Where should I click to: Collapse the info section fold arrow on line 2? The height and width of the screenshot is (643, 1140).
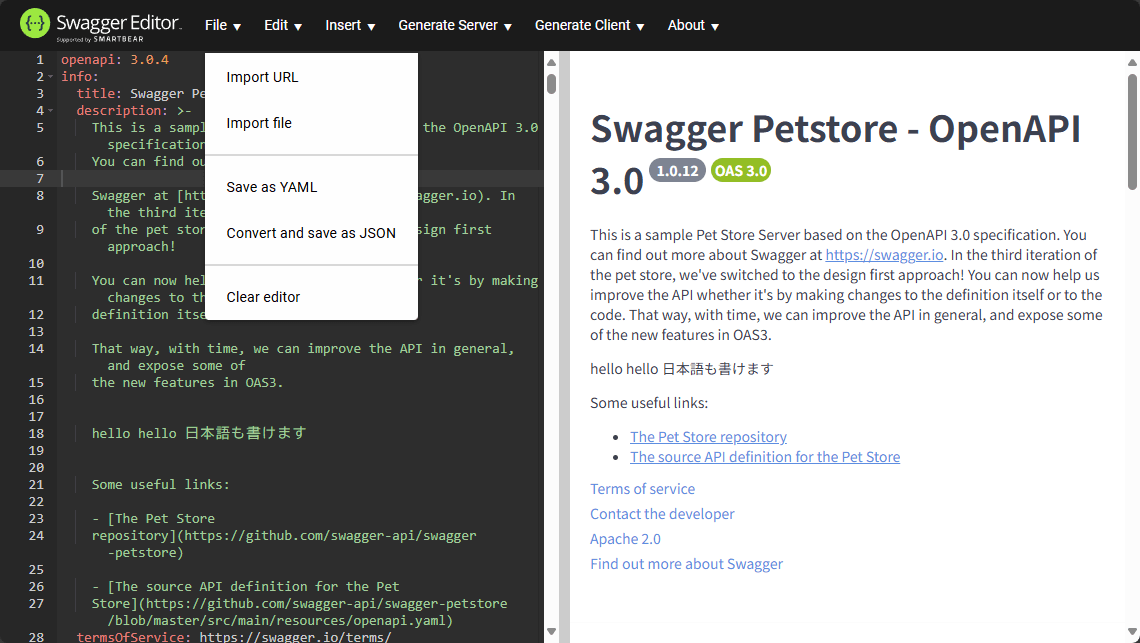point(49,76)
